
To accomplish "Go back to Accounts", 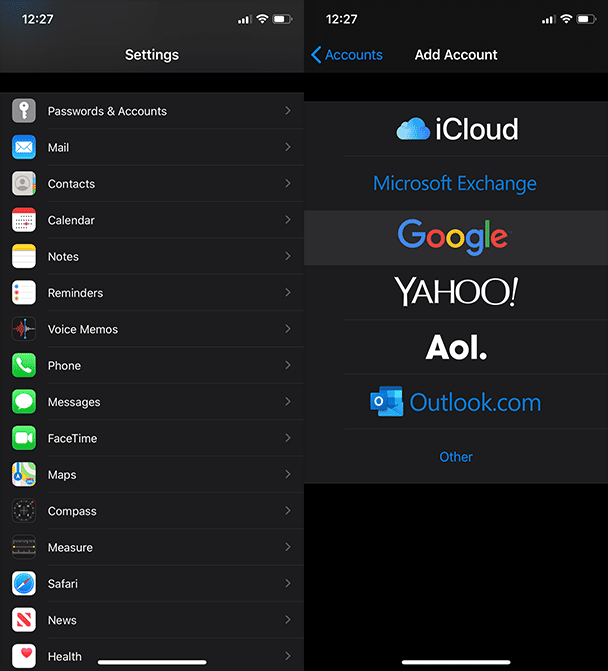I will tap(347, 55).
